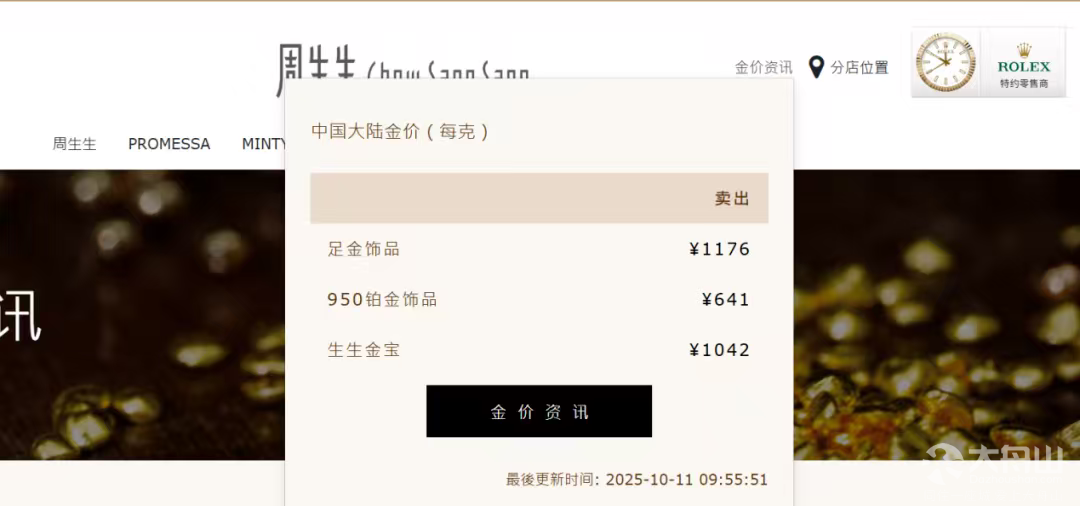
Task: Open the 分店位置 store locations link
Action: point(859,67)
